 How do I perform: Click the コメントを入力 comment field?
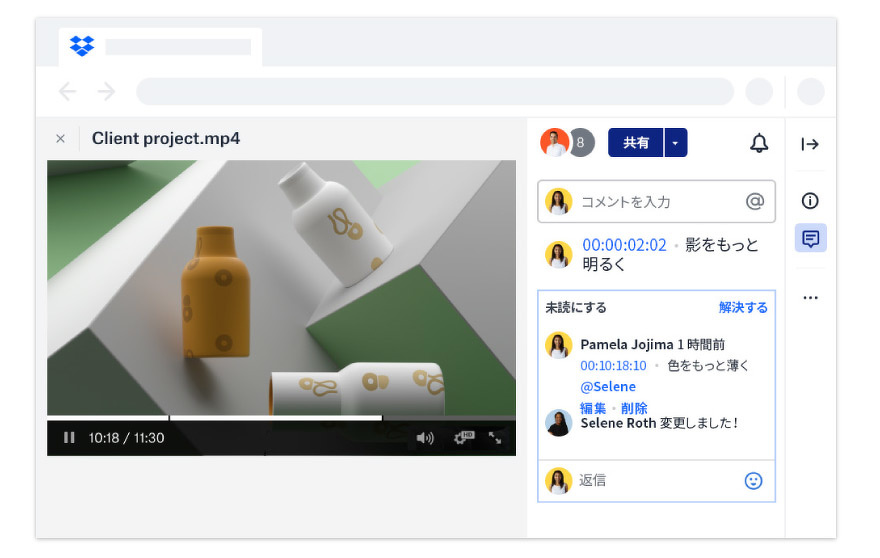[x=656, y=202]
